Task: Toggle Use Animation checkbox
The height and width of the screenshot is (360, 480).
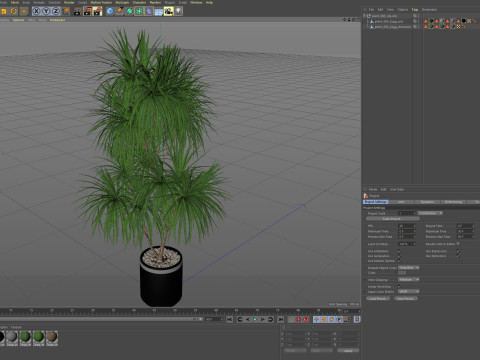Action: [399, 251]
